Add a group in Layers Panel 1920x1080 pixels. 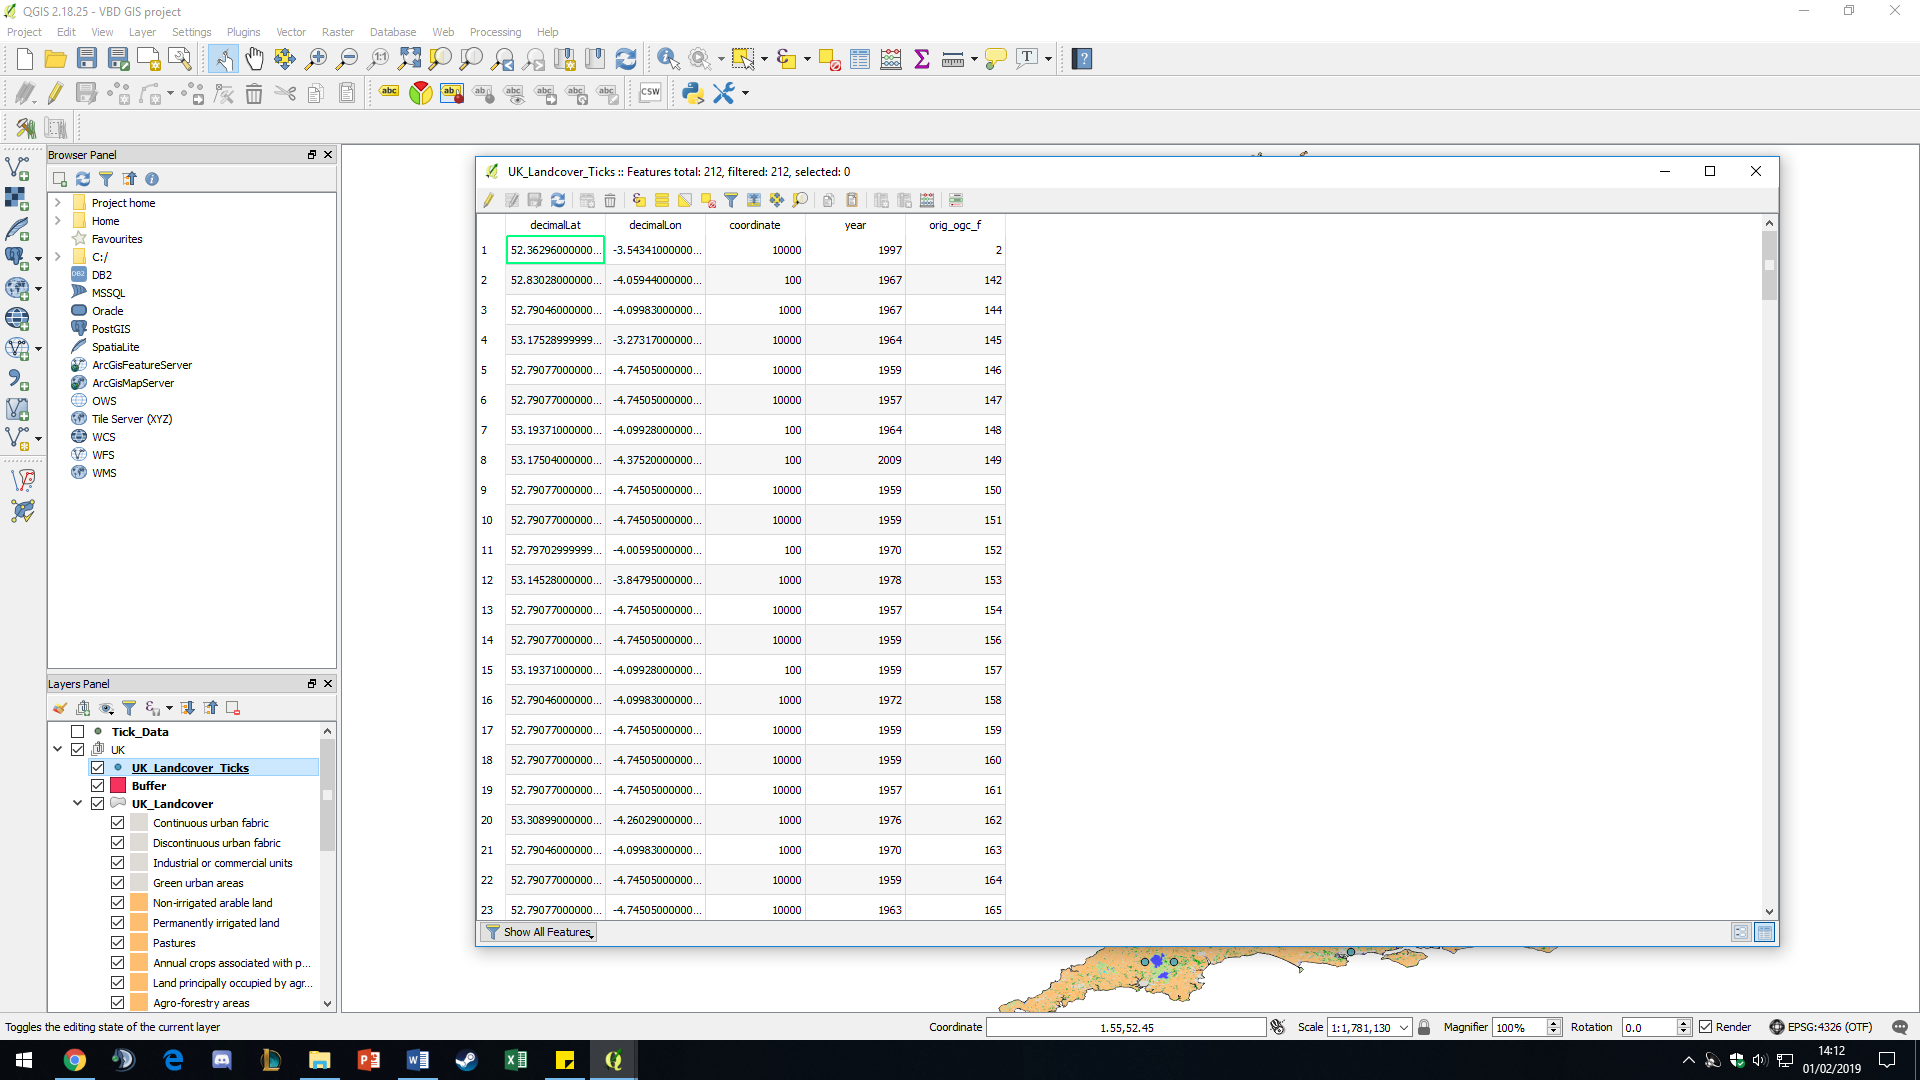pyautogui.click(x=83, y=708)
